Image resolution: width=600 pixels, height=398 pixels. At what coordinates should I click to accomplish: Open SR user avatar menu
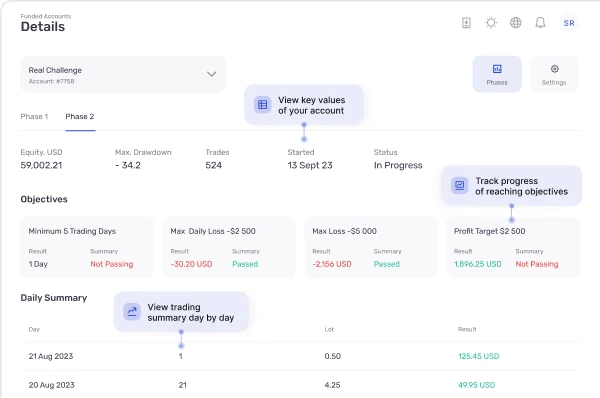[x=569, y=23]
